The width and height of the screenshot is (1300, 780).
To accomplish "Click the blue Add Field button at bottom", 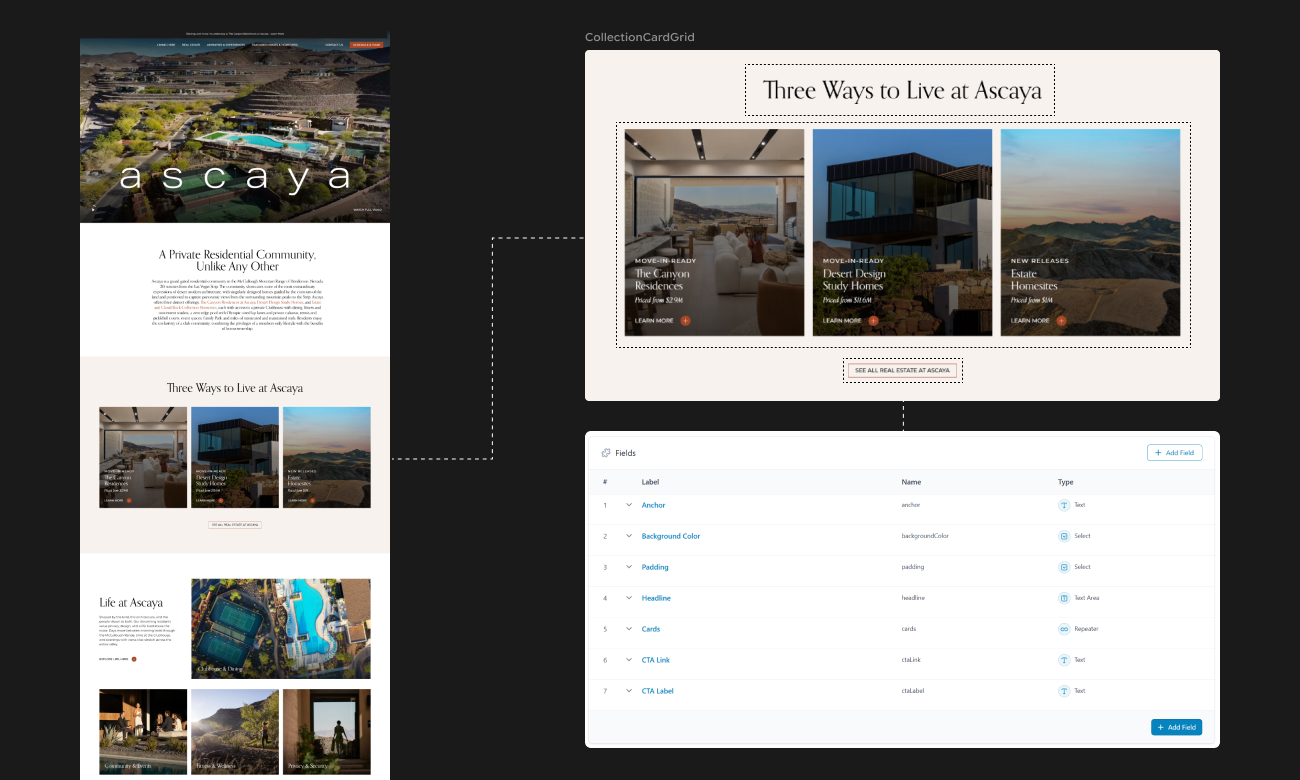I will click(x=1176, y=727).
